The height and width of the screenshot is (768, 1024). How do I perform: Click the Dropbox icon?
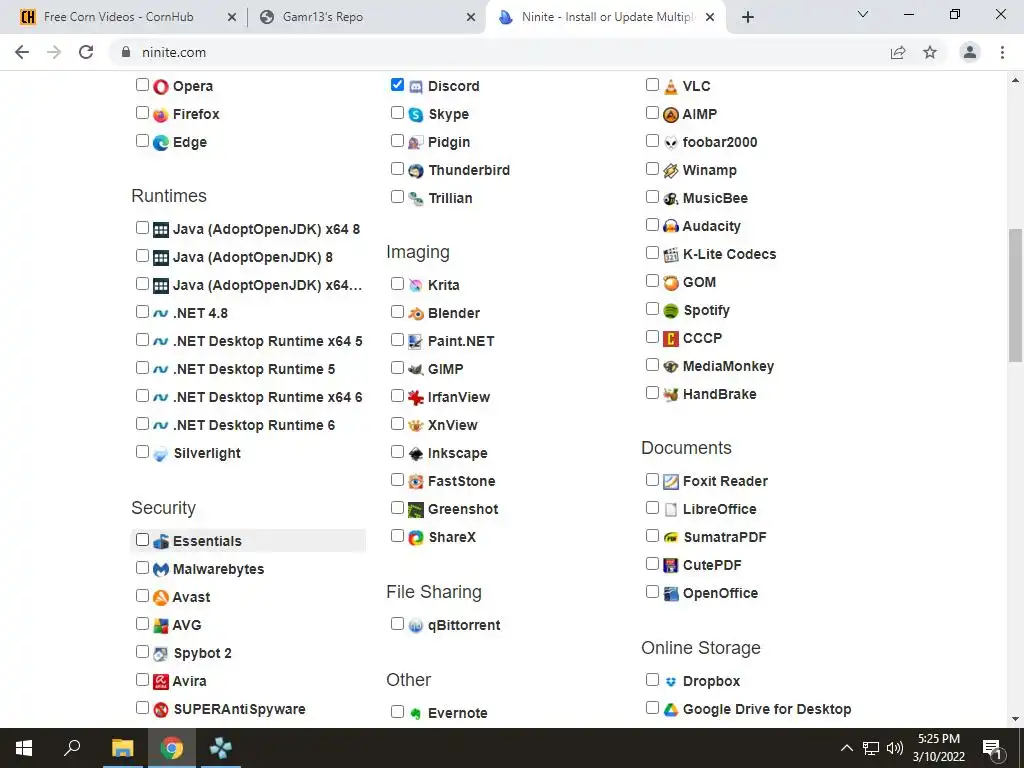[x=671, y=681]
